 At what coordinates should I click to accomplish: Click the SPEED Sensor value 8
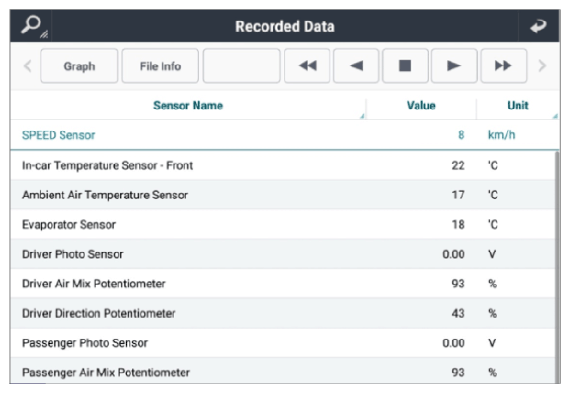point(461,135)
